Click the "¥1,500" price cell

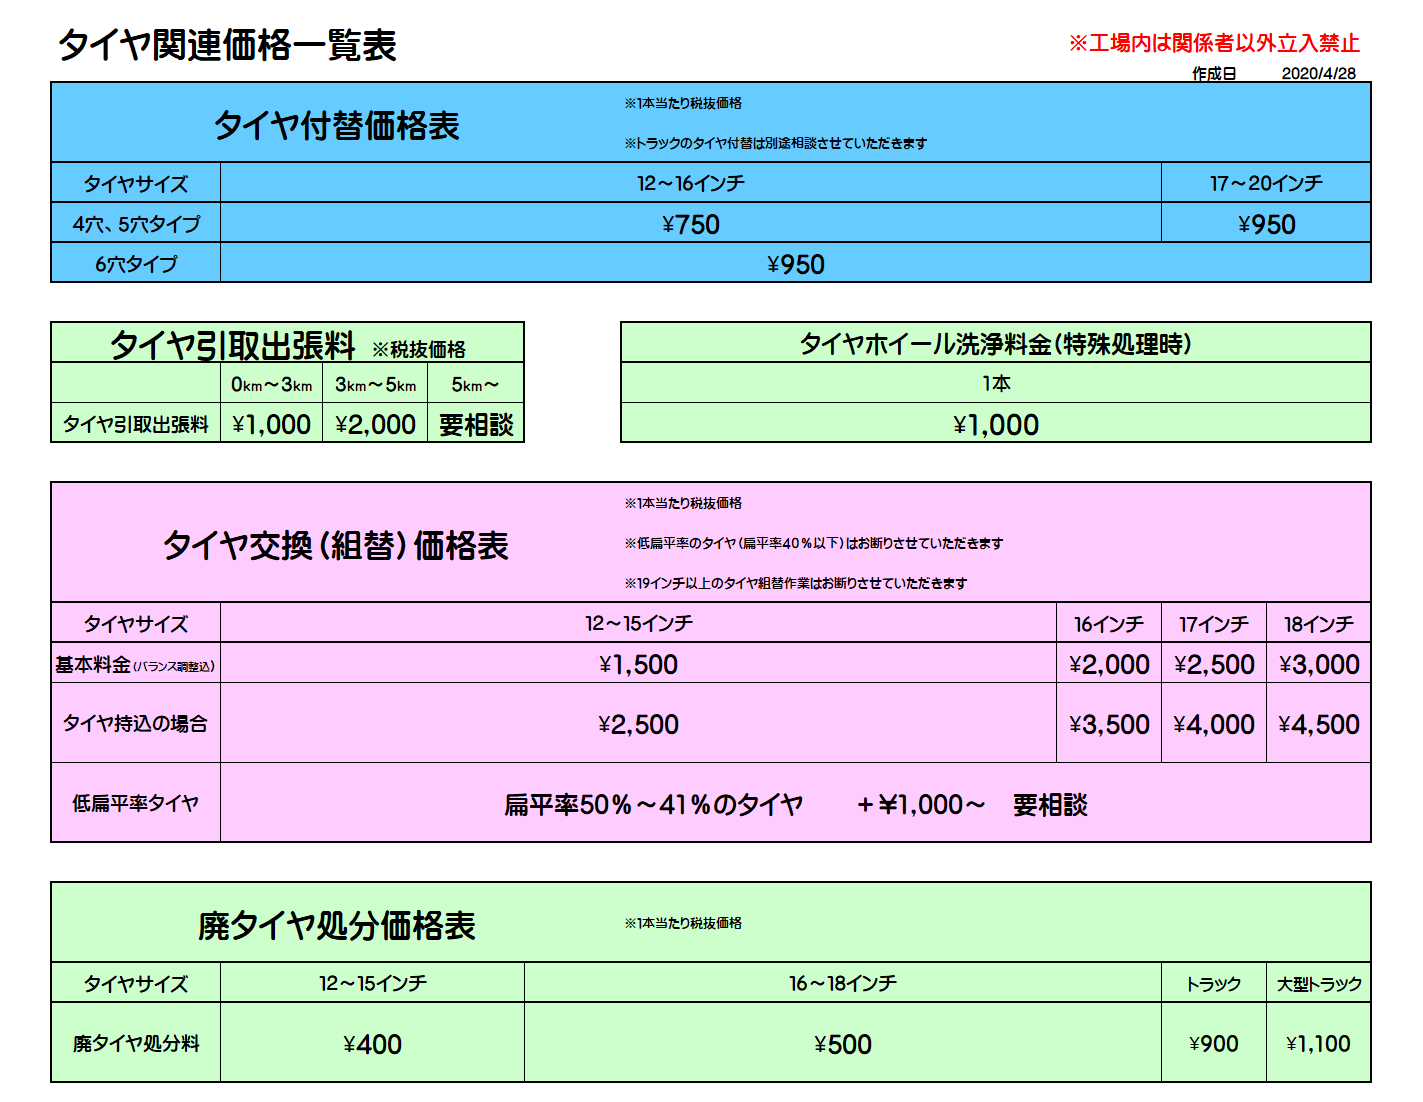[639, 665]
